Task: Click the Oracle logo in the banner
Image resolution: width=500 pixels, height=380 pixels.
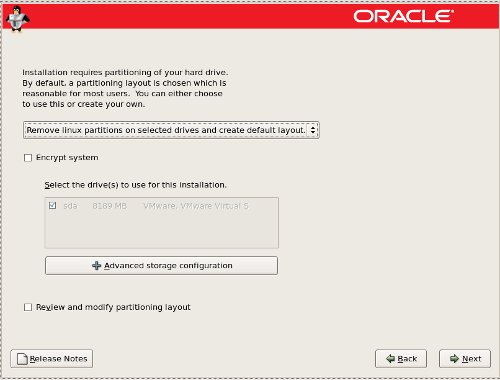Action: tap(403, 16)
